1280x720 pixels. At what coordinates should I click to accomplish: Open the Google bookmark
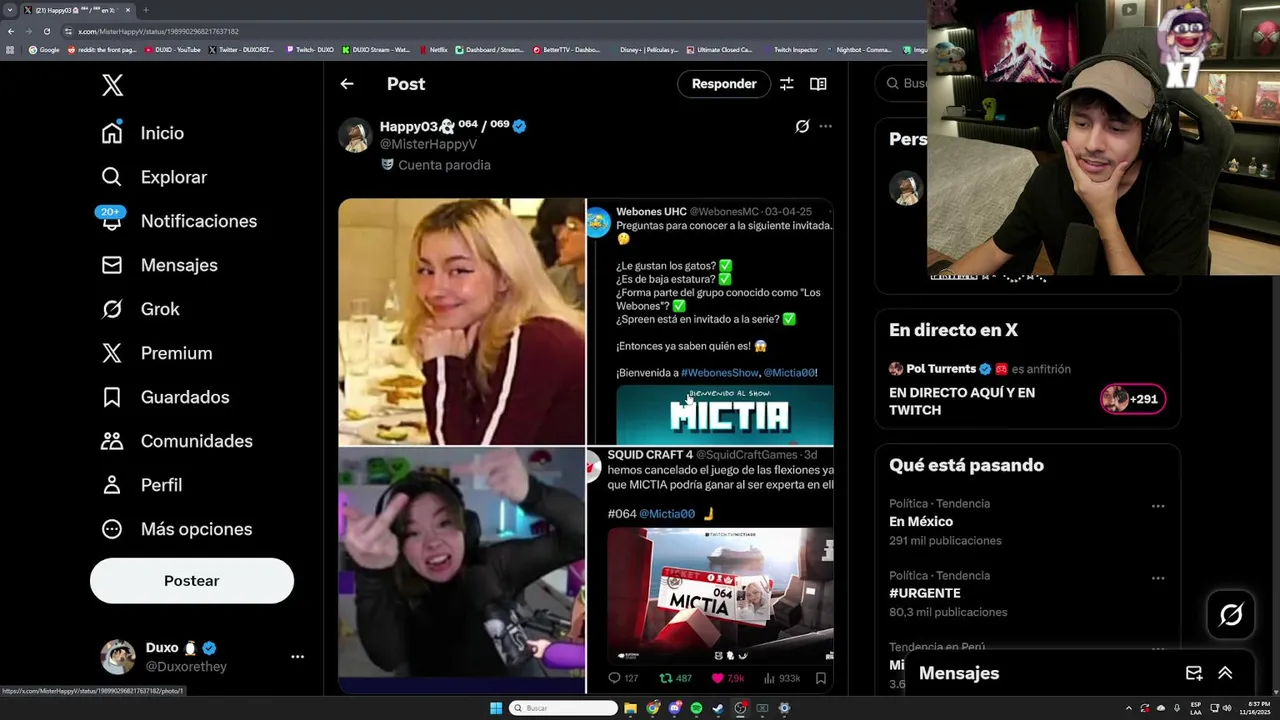pyautogui.click(x=44, y=49)
